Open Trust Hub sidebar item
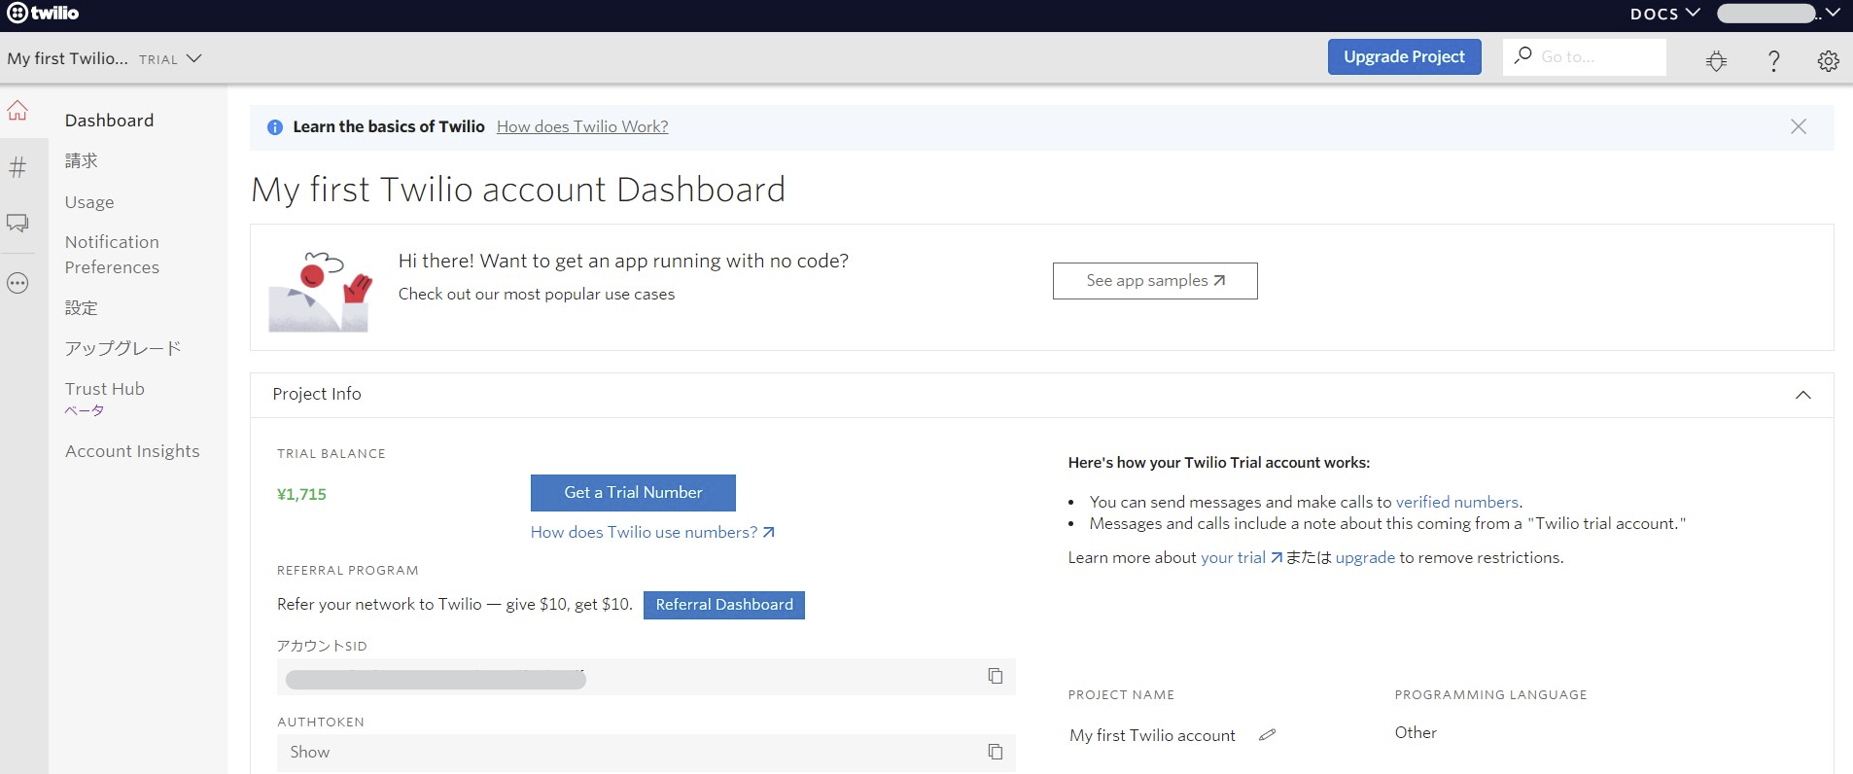This screenshot has width=1853, height=774. tap(105, 389)
